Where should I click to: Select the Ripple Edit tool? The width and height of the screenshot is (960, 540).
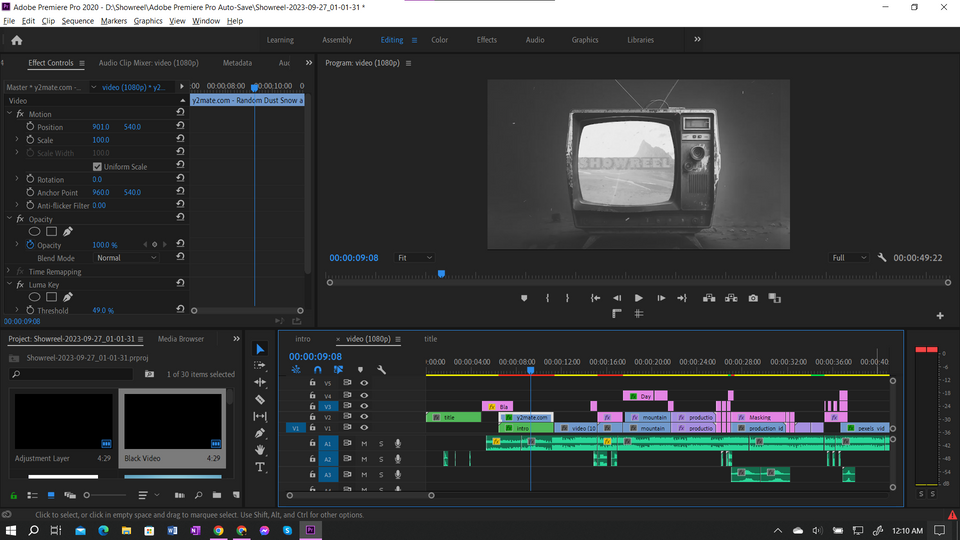point(260,382)
